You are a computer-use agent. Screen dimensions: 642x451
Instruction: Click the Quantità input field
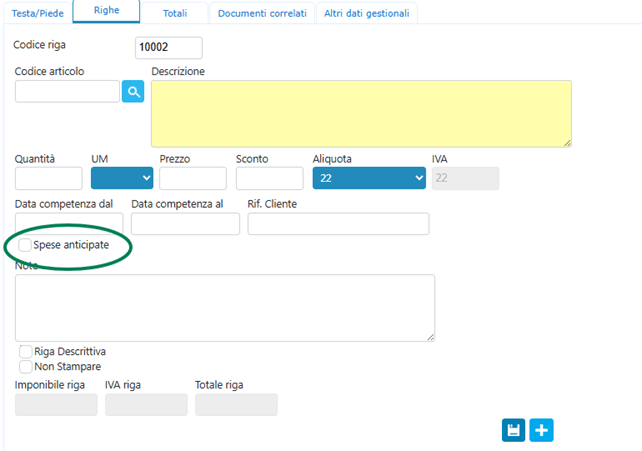[x=49, y=178]
